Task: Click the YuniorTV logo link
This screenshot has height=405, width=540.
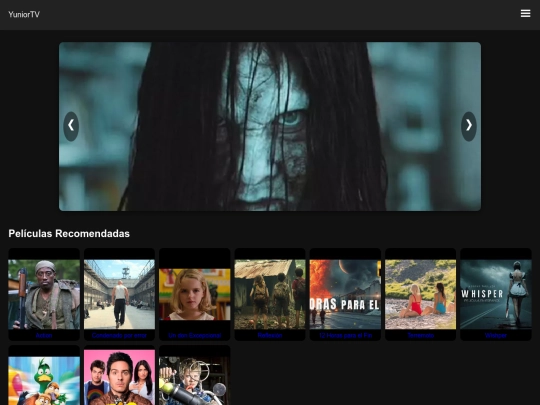Action: (x=24, y=14)
